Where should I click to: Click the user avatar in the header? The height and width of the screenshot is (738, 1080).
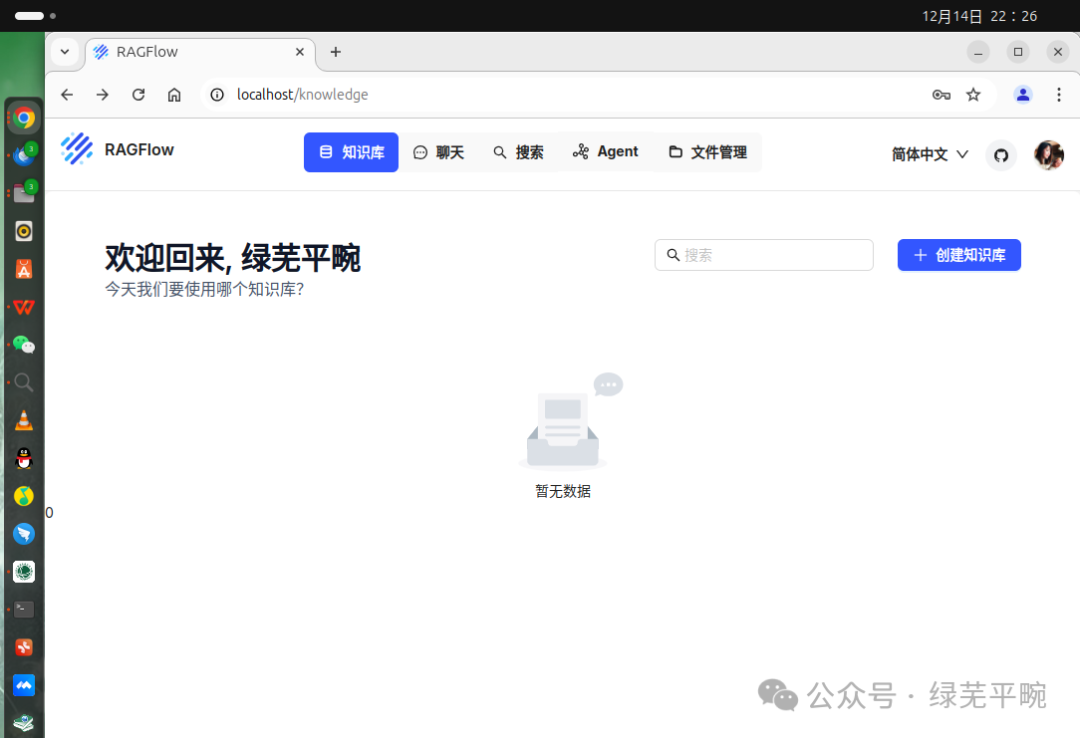(1048, 155)
